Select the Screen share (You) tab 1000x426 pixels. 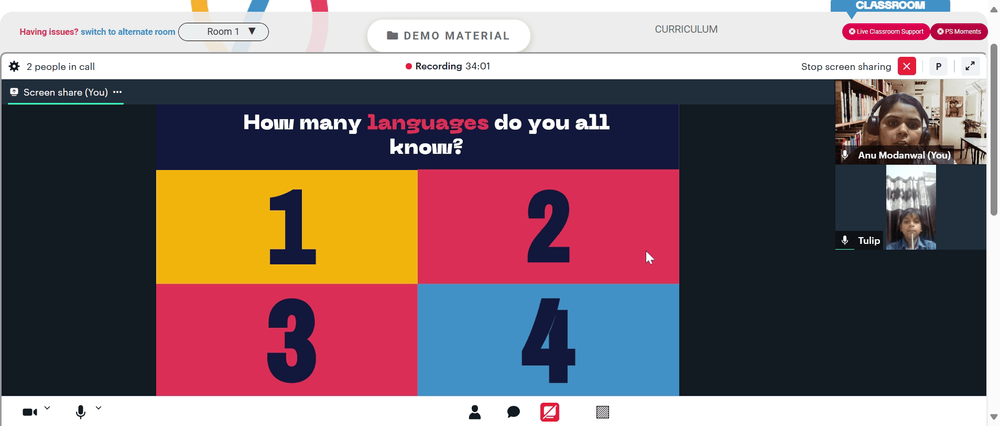(65, 92)
